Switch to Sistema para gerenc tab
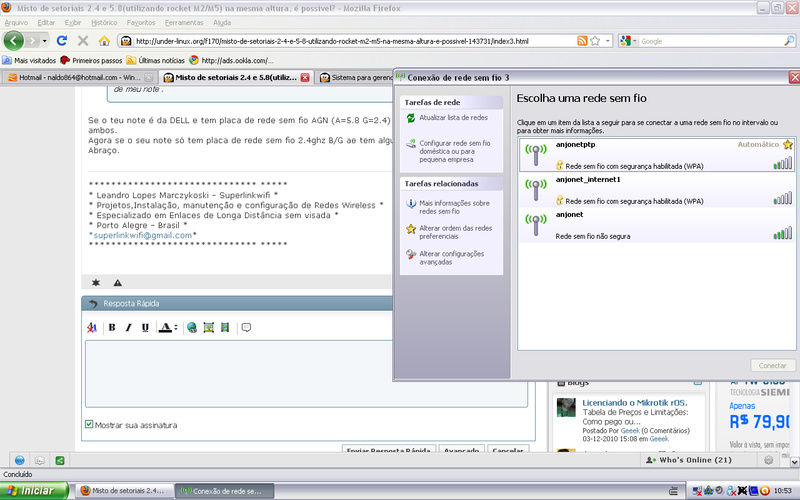 [x=355, y=78]
